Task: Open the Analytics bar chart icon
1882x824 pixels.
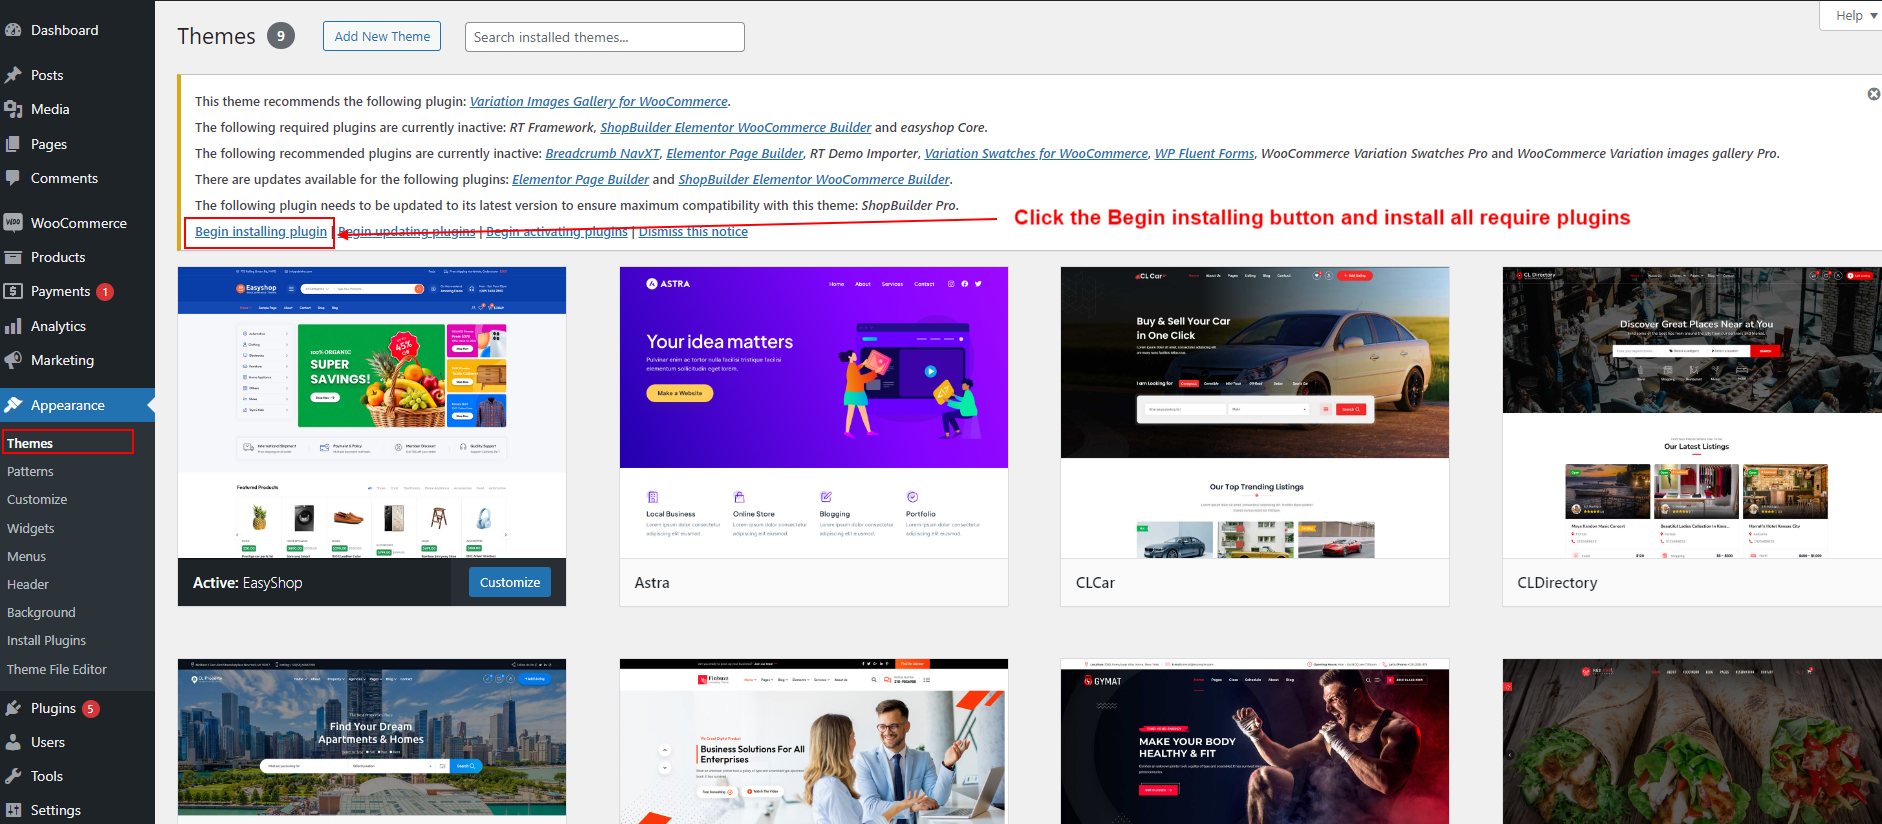Action: click(x=13, y=326)
